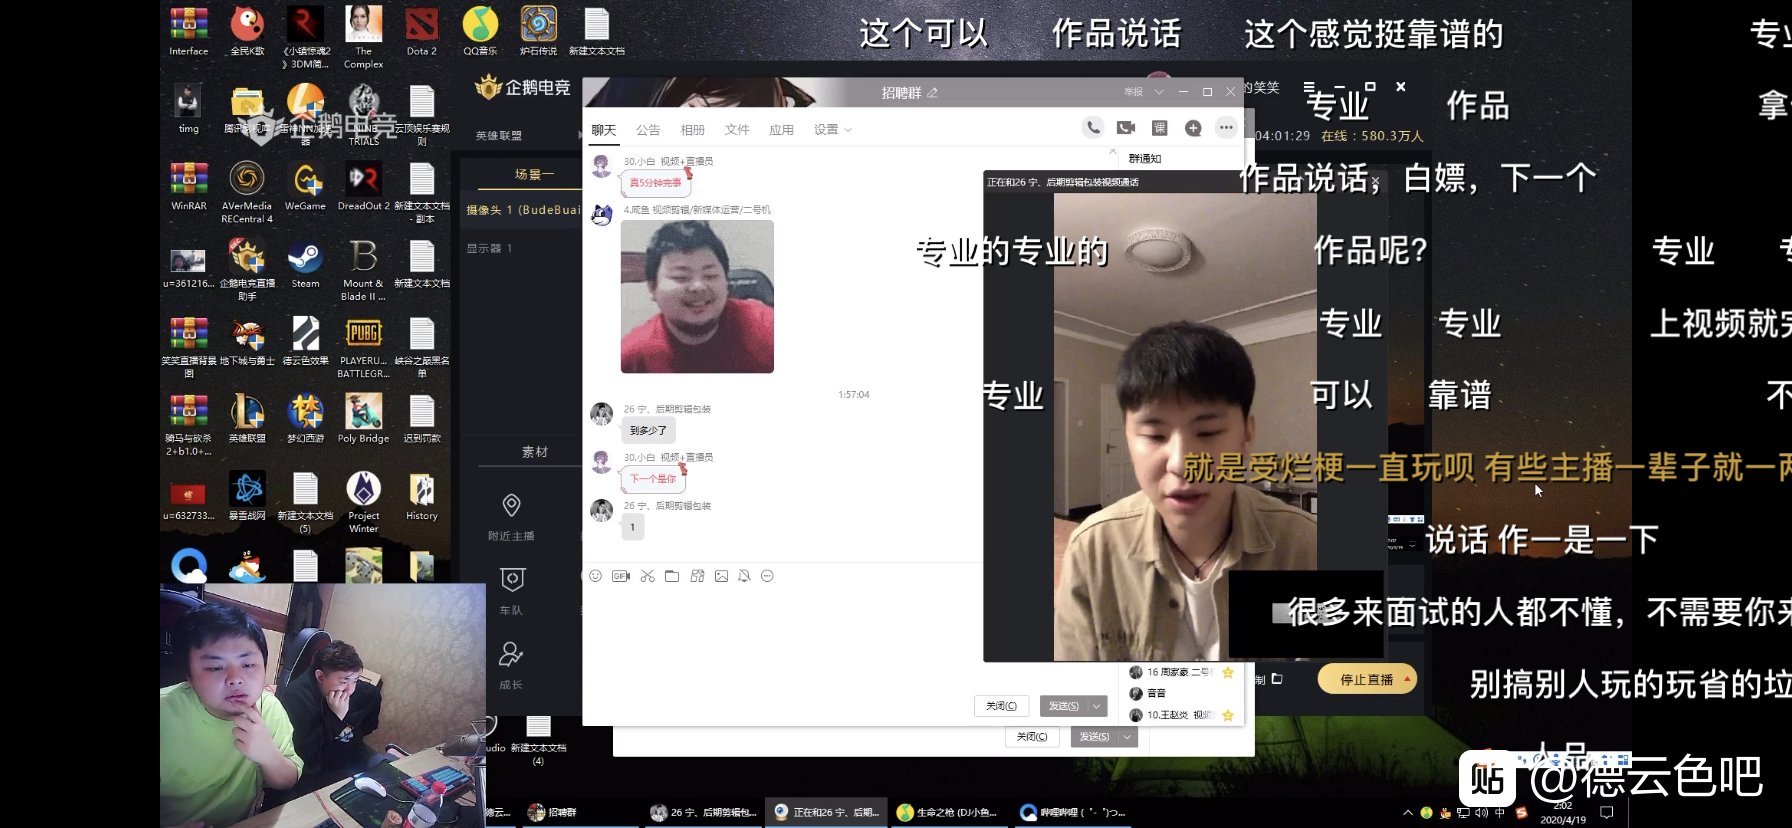Open Project Winter desktop icon
1792x828 pixels.
point(363,502)
